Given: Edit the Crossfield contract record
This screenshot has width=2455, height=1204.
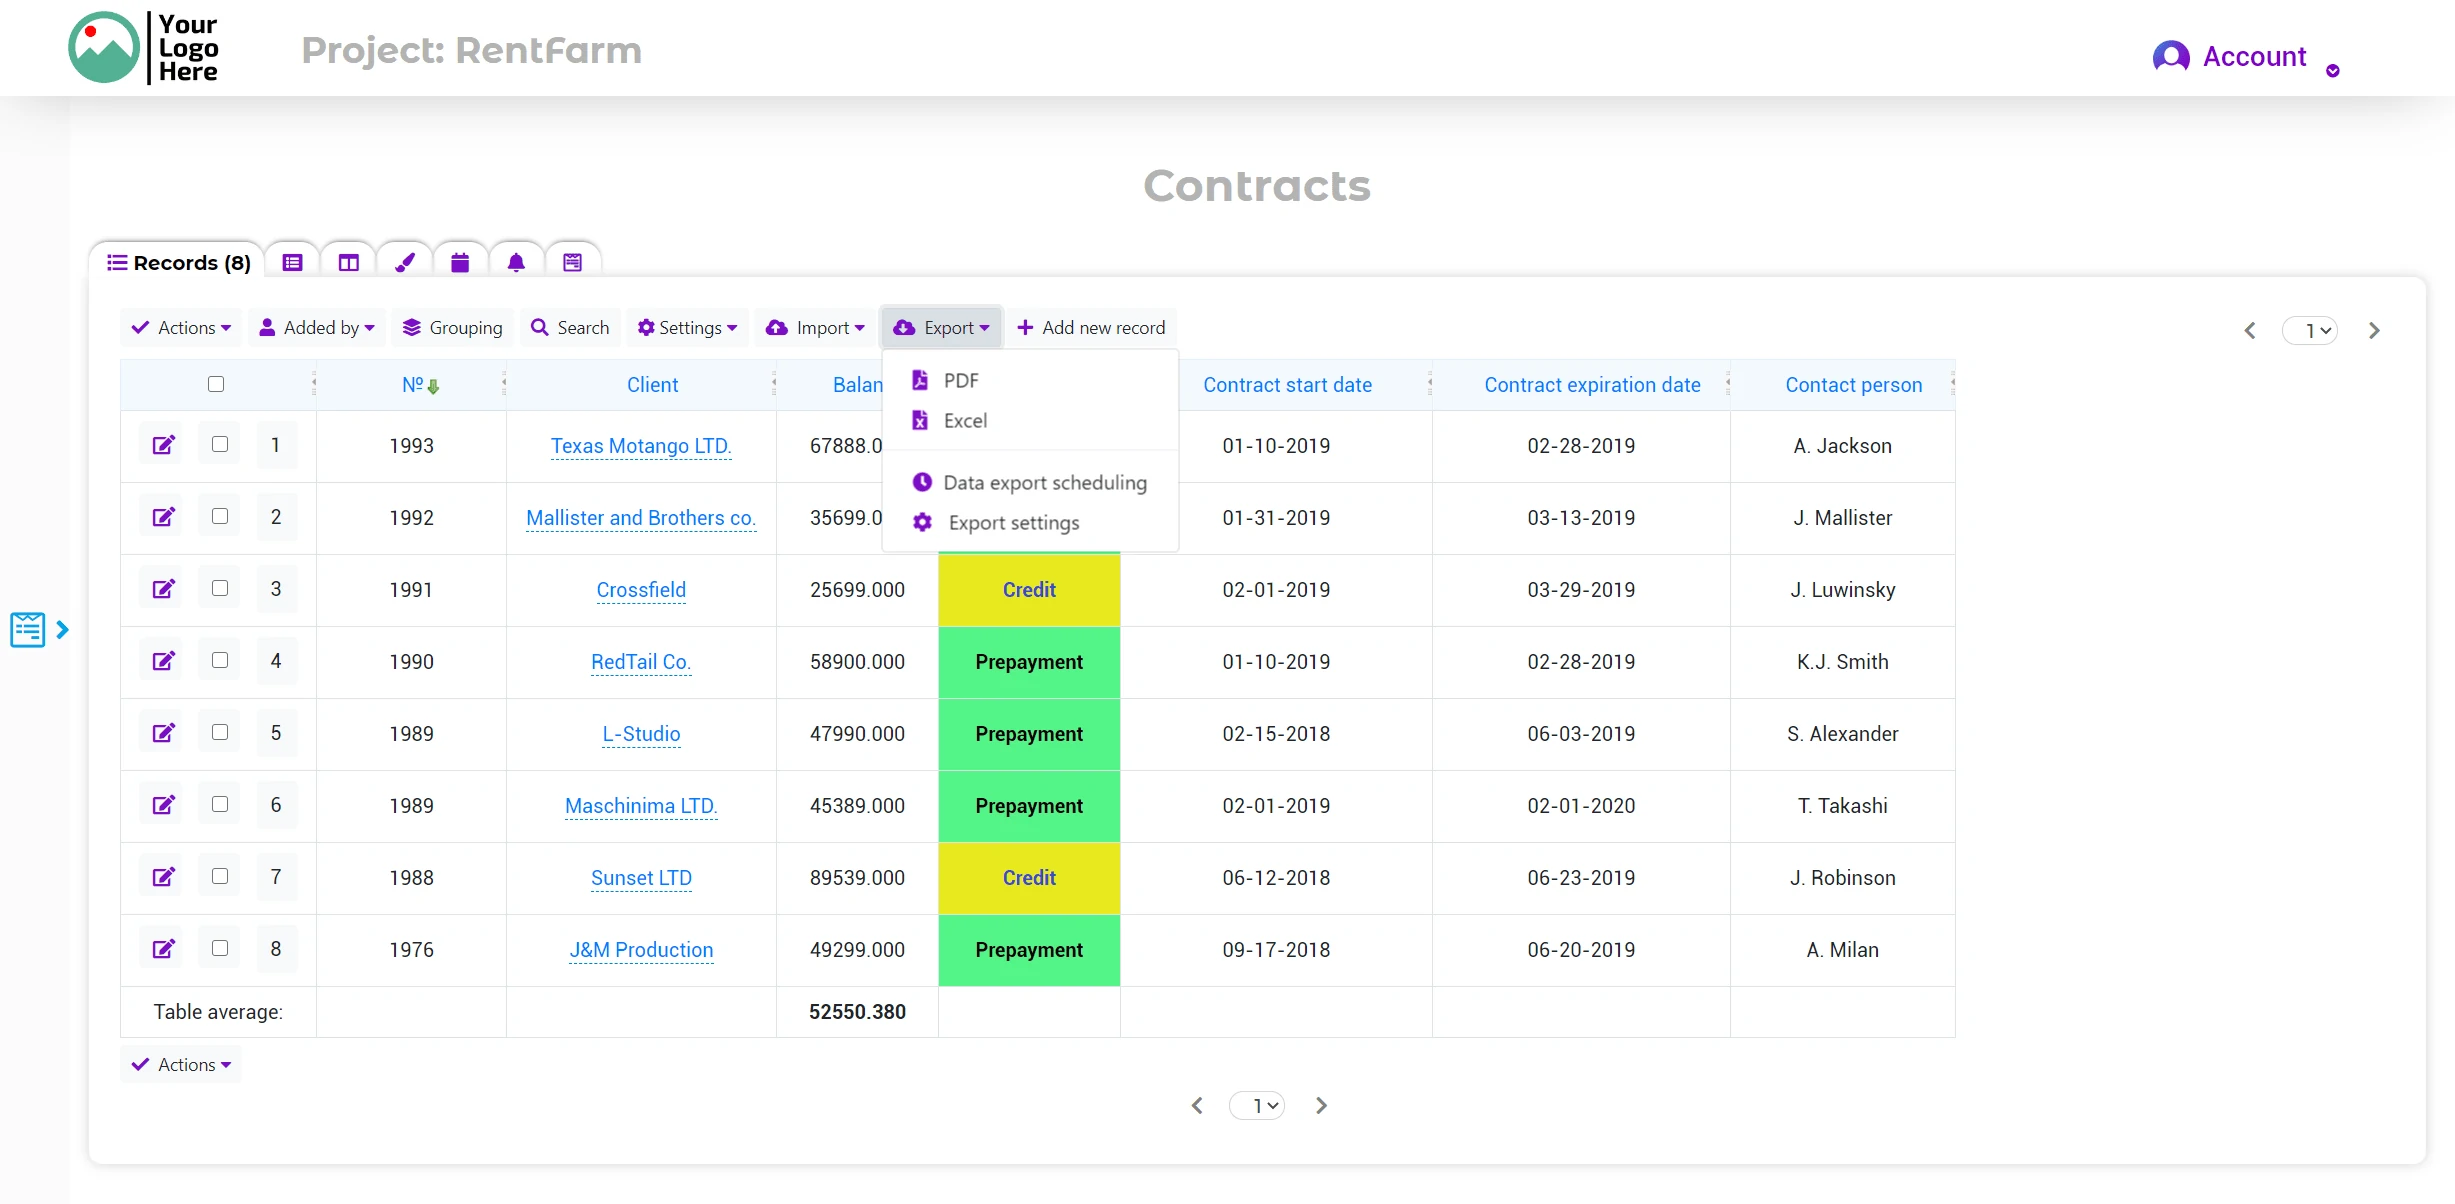Looking at the screenshot, I should [x=163, y=589].
